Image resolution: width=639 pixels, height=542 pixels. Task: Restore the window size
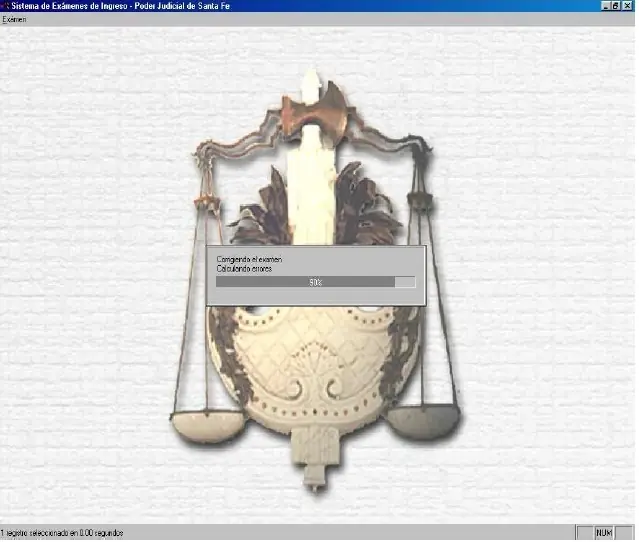(x=616, y=6)
